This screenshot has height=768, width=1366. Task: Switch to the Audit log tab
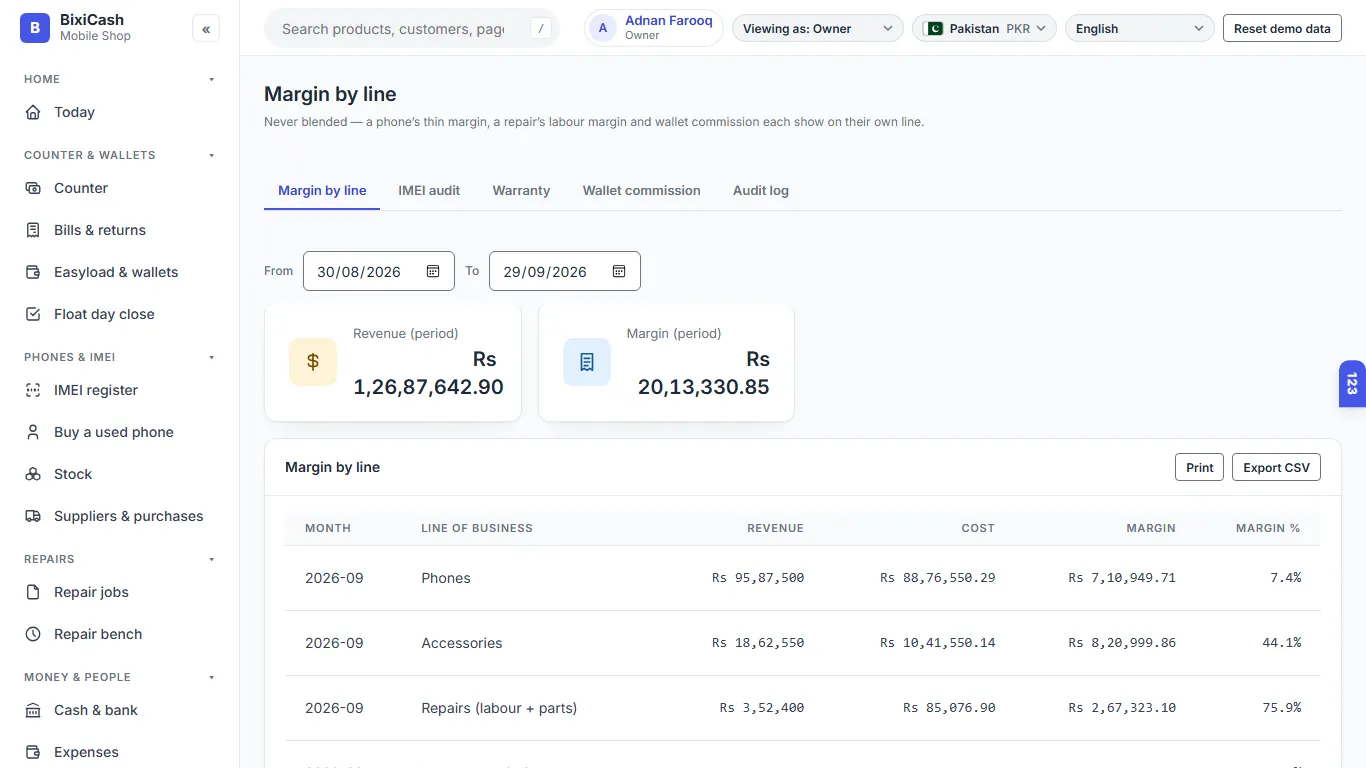click(761, 190)
